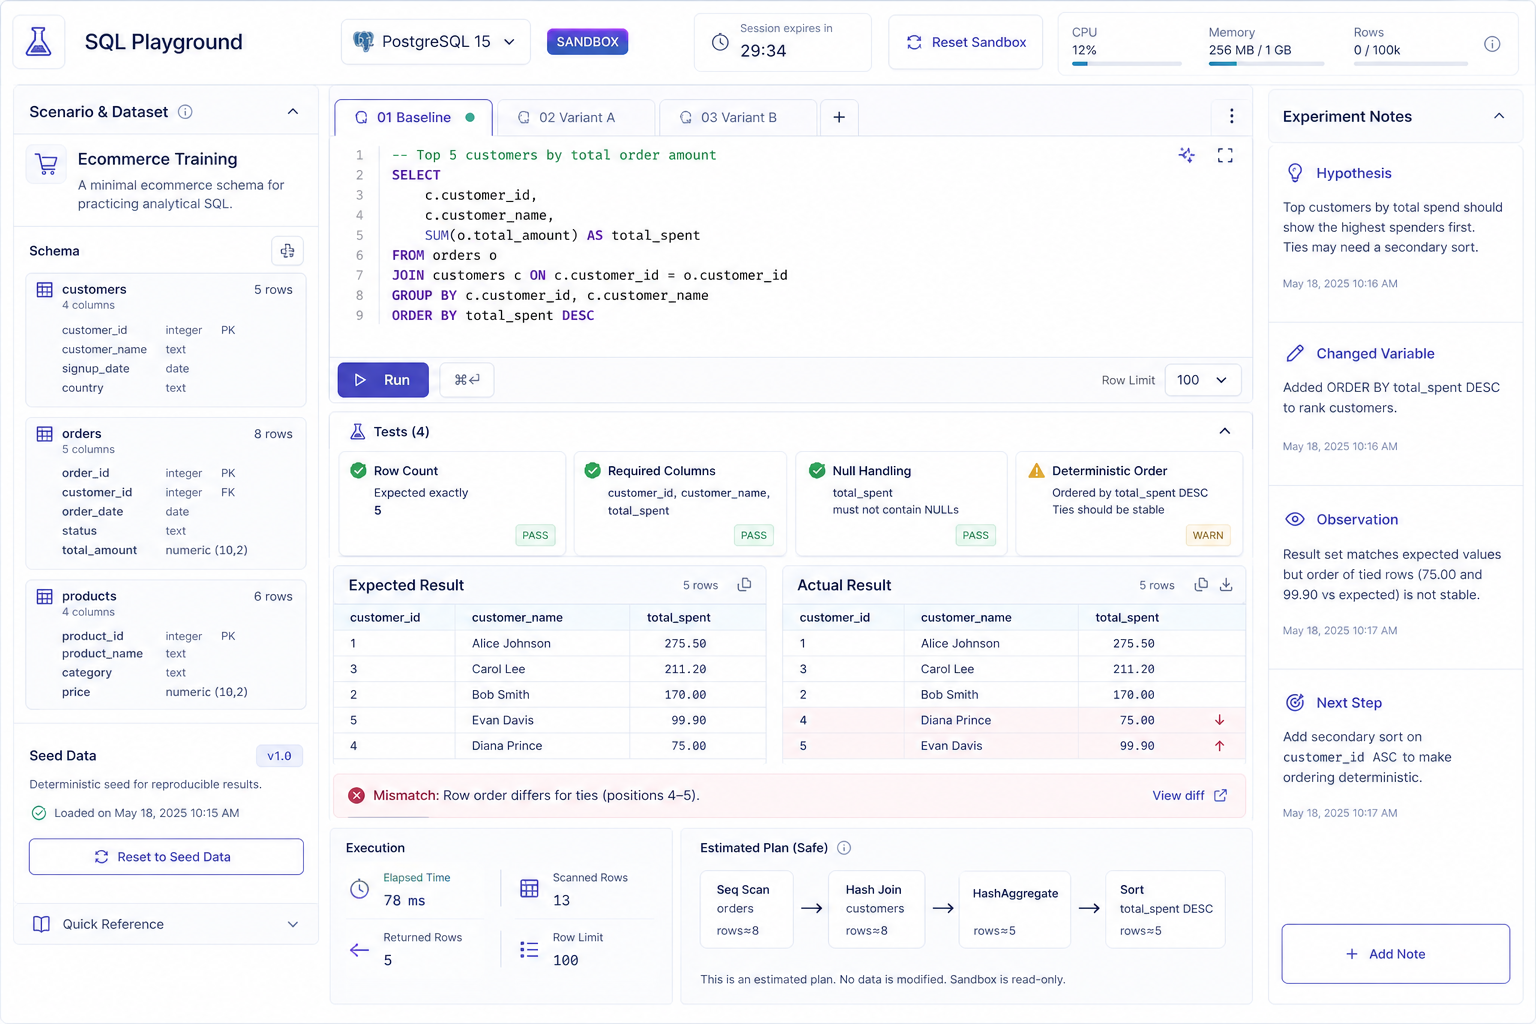Click the Cmd+Enter shortcut button
1536x1024 pixels.
point(467,380)
